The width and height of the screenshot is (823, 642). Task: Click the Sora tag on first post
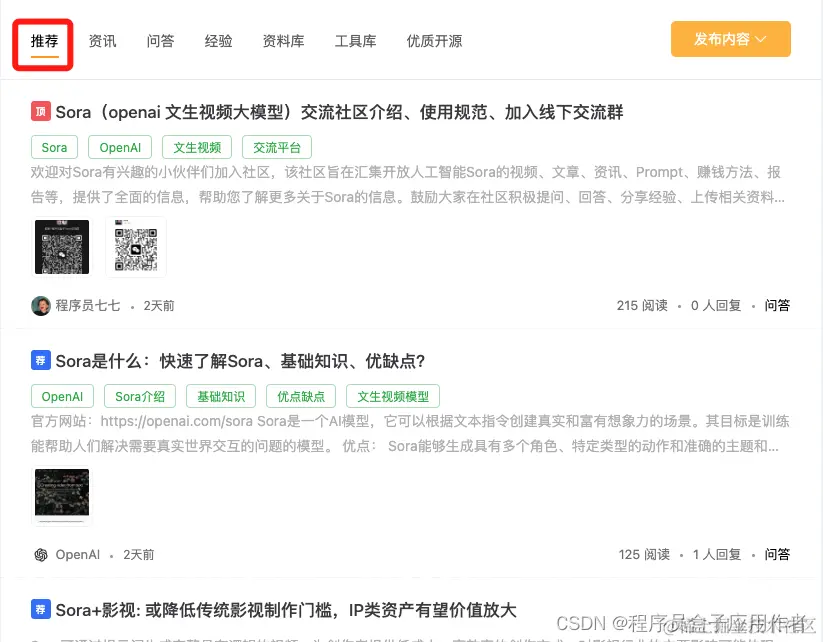tap(54, 148)
